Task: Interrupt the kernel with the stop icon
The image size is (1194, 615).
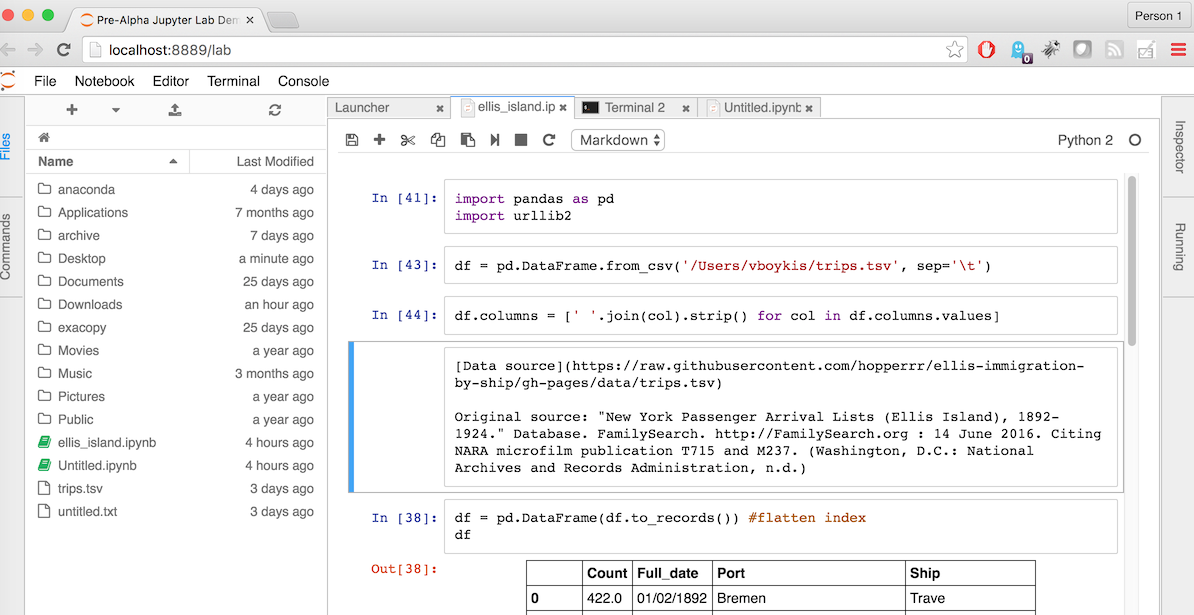Action: coord(521,140)
